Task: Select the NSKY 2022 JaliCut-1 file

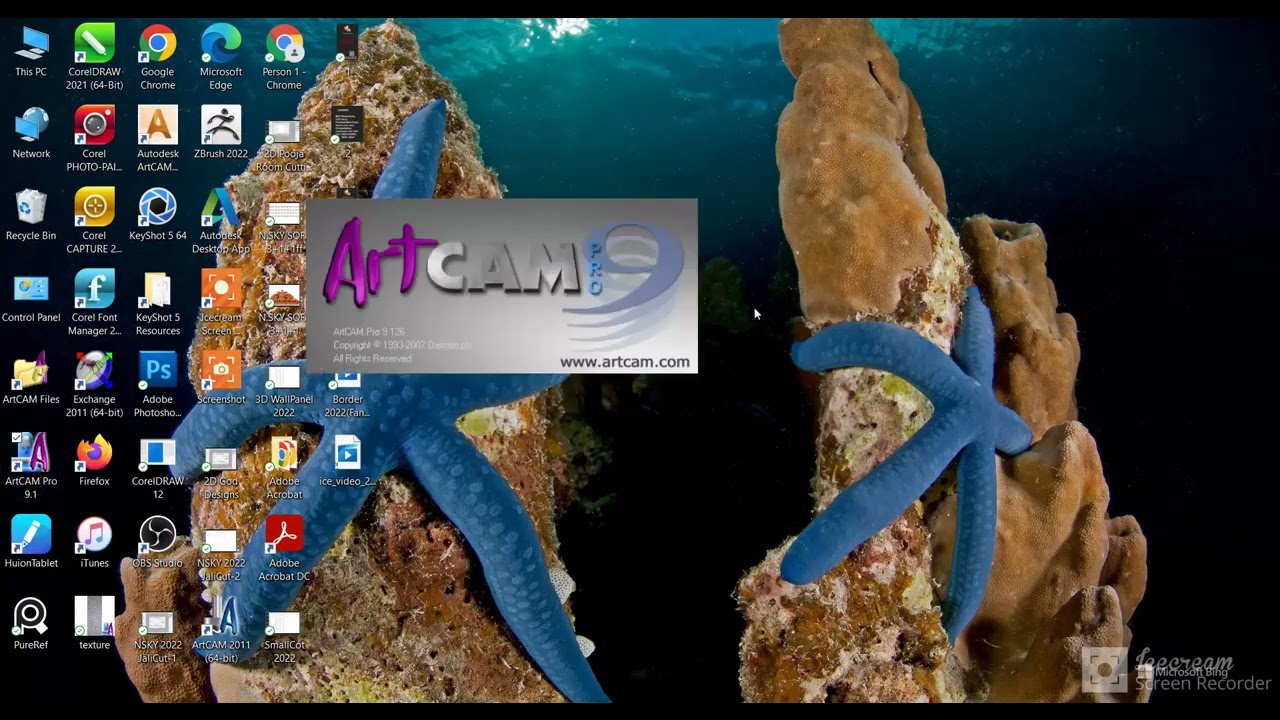Action: coord(158,637)
